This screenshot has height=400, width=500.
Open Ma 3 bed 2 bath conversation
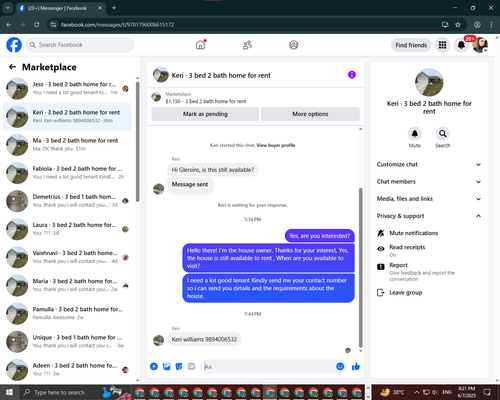67,145
